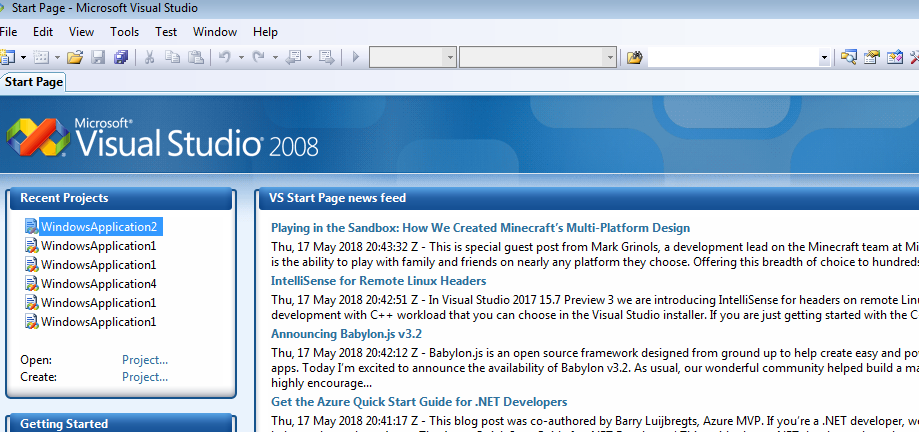Screen dimensions: 919x432
Task: Click the Save All icon
Action: coord(121,57)
